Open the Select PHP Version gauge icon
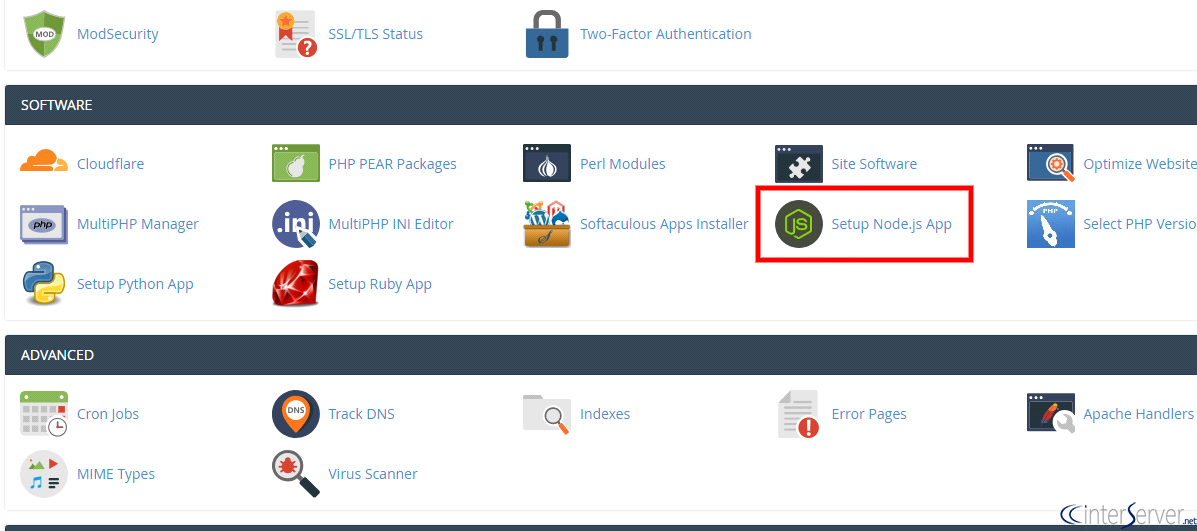 point(1050,224)
